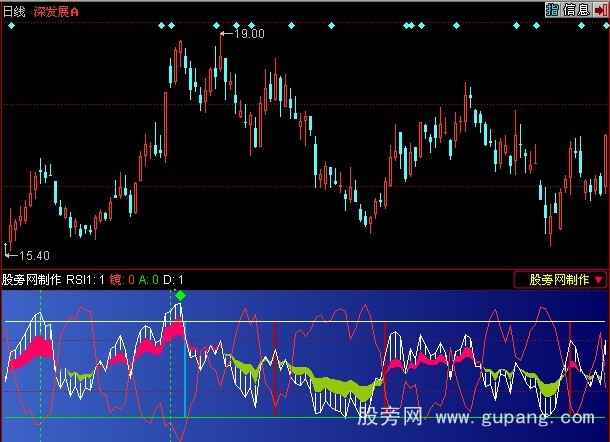This screenshot has height=442, width=610.
Task: Click the 19.00 high price label
Action: click(248, 34)
